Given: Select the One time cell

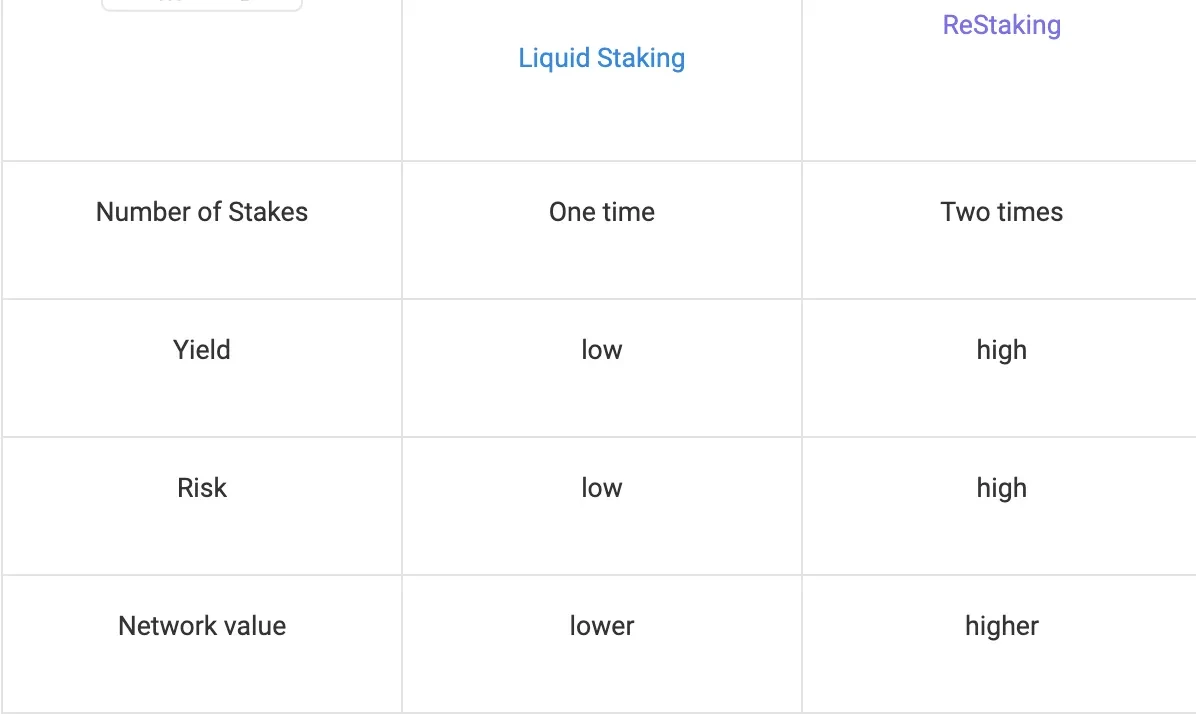Looking at the screenshot, I should tap(601, 212).
